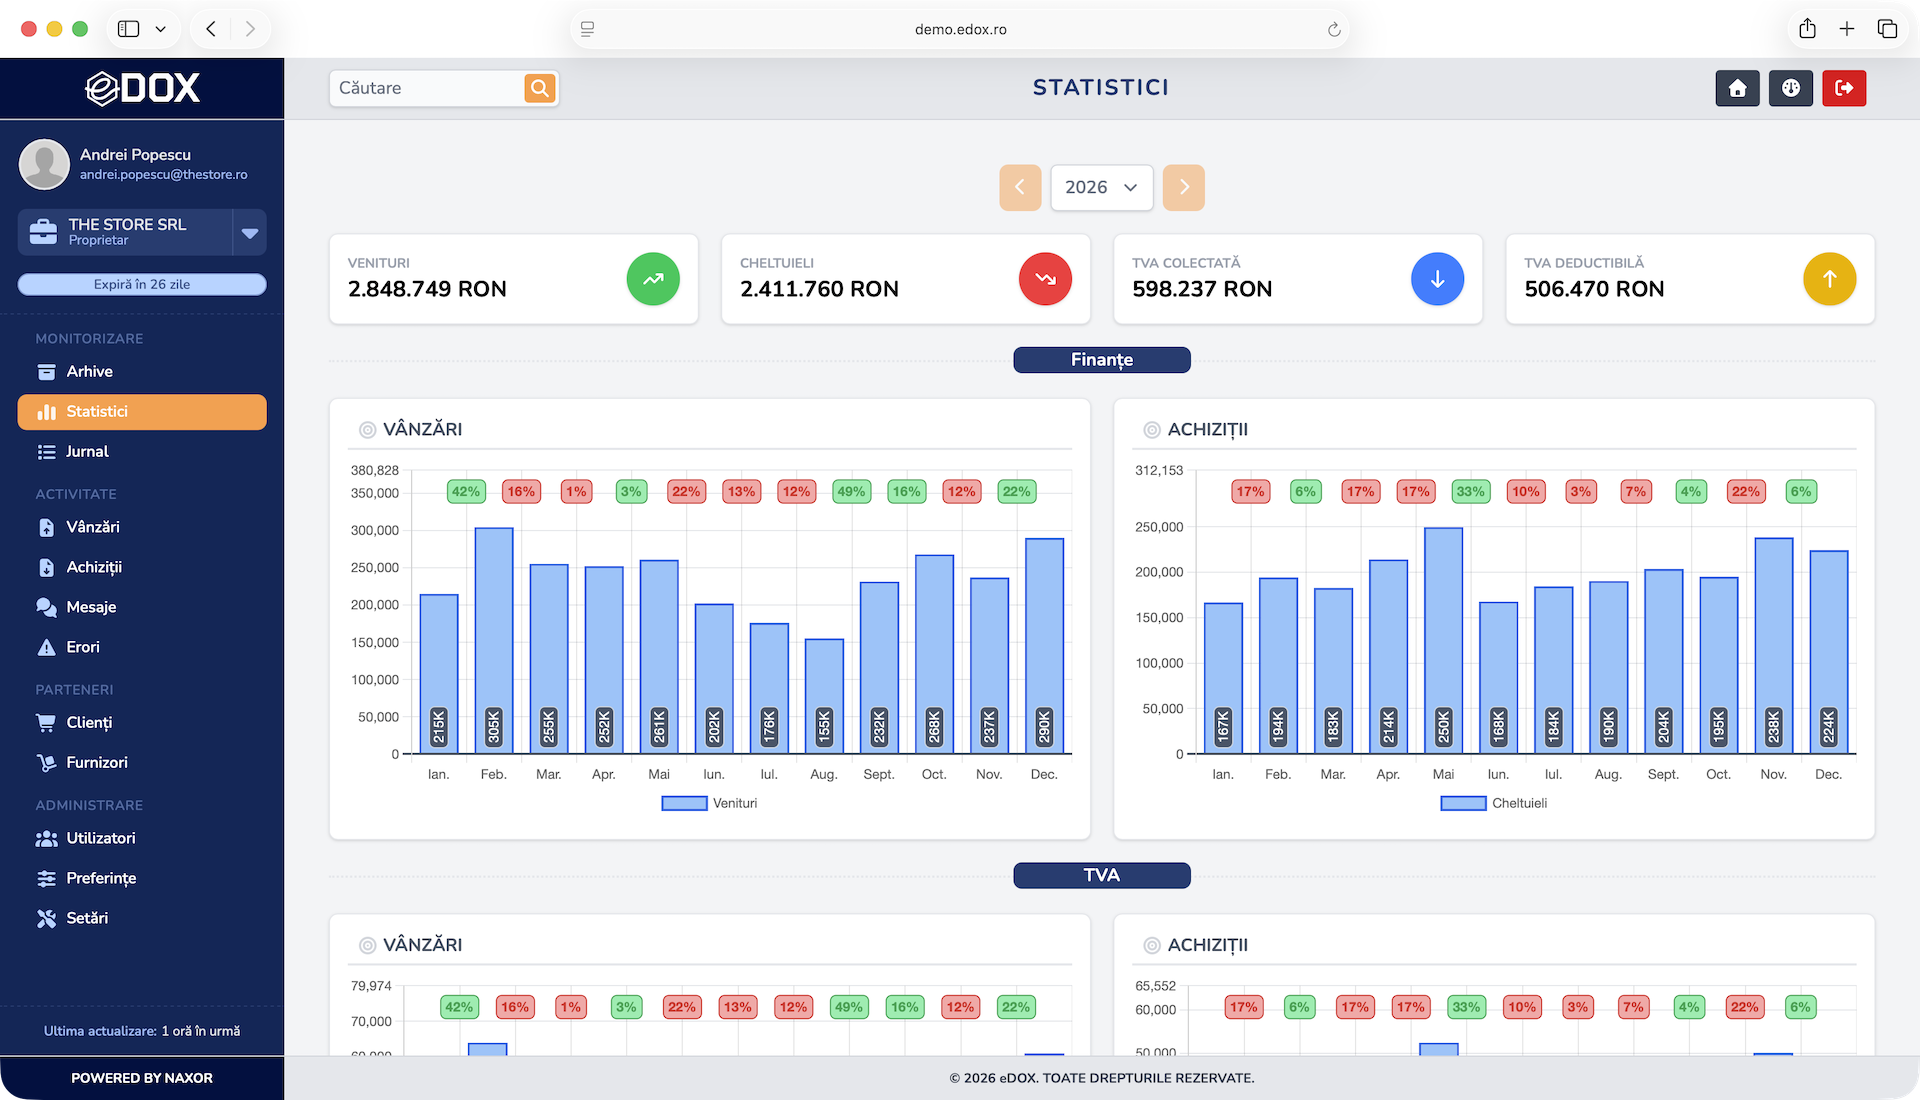Click the blue TVA Colectată arrow icon
This screenshot has height=1100, width=1920.
click(x=1437, y=279)
